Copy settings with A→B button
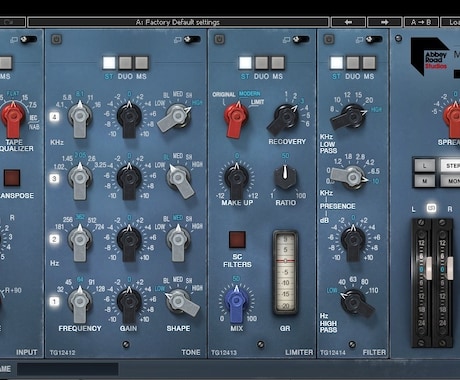This screenshot has width=460, height=380. [421, 22]
